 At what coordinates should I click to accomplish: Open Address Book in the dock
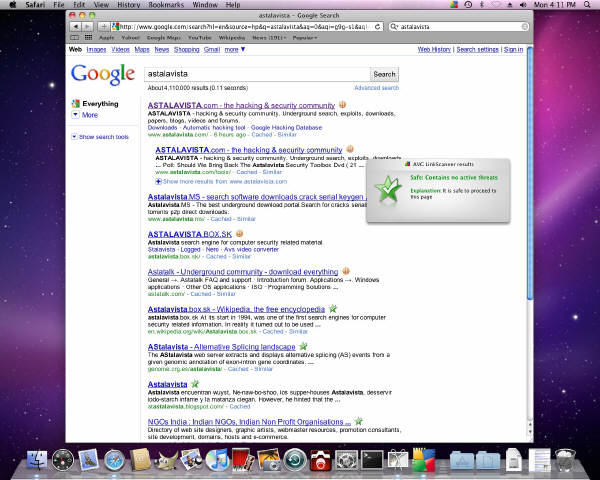pyautogui.click(x=140, y=459)
